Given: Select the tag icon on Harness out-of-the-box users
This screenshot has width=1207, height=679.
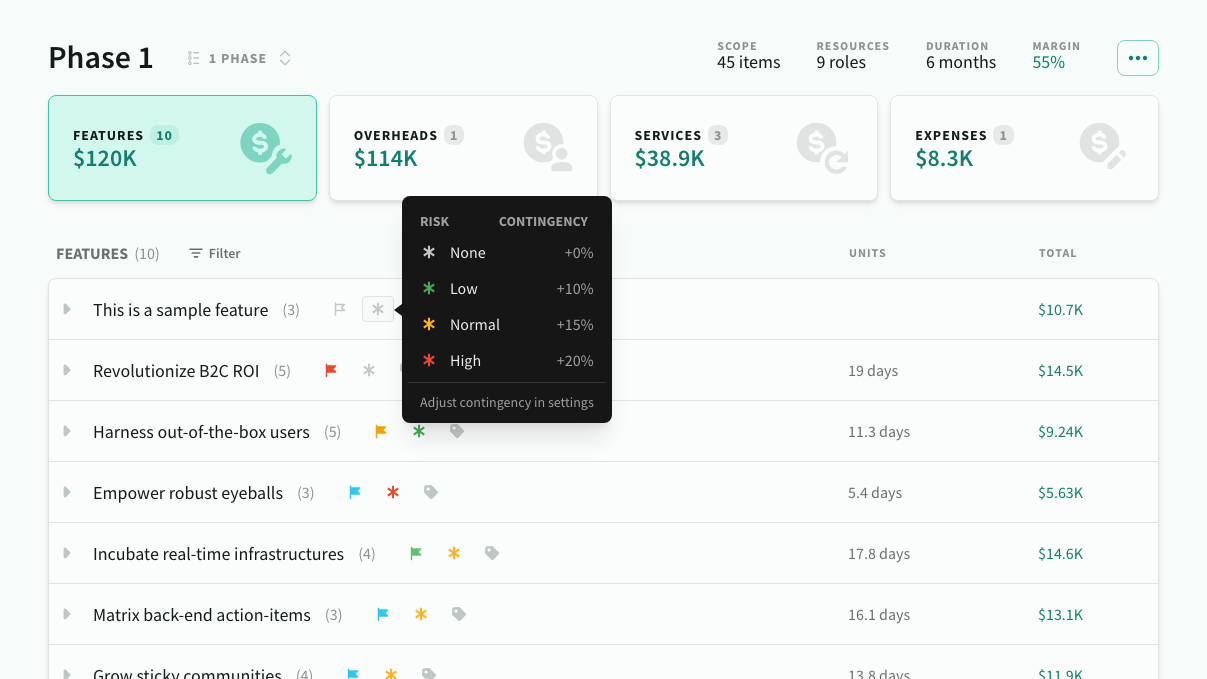Looking at the screenshot, I should pos(457,431).
